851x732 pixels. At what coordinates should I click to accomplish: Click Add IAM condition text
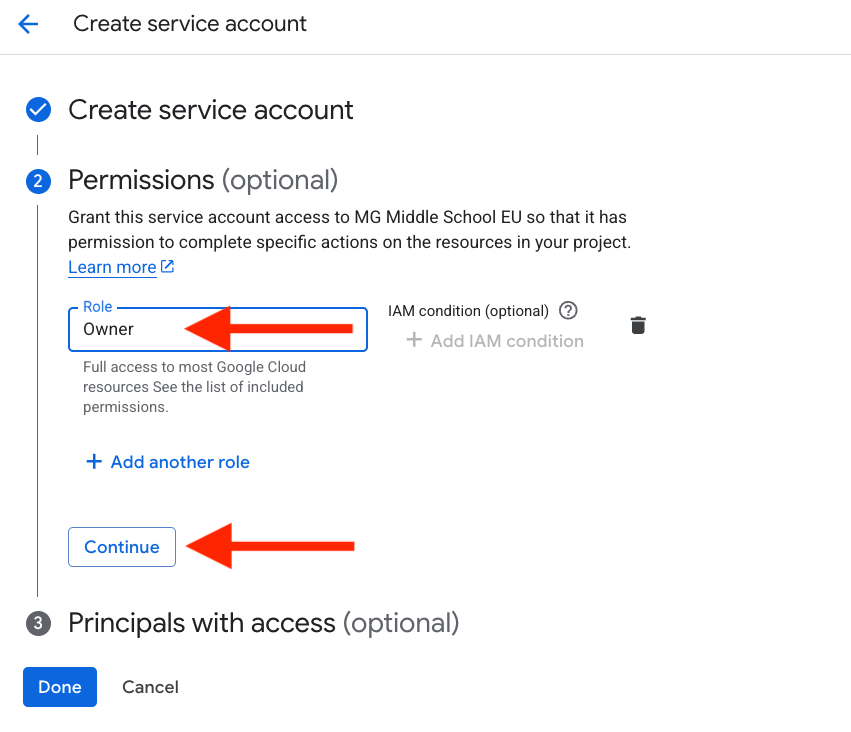click(x=507, y=341)
